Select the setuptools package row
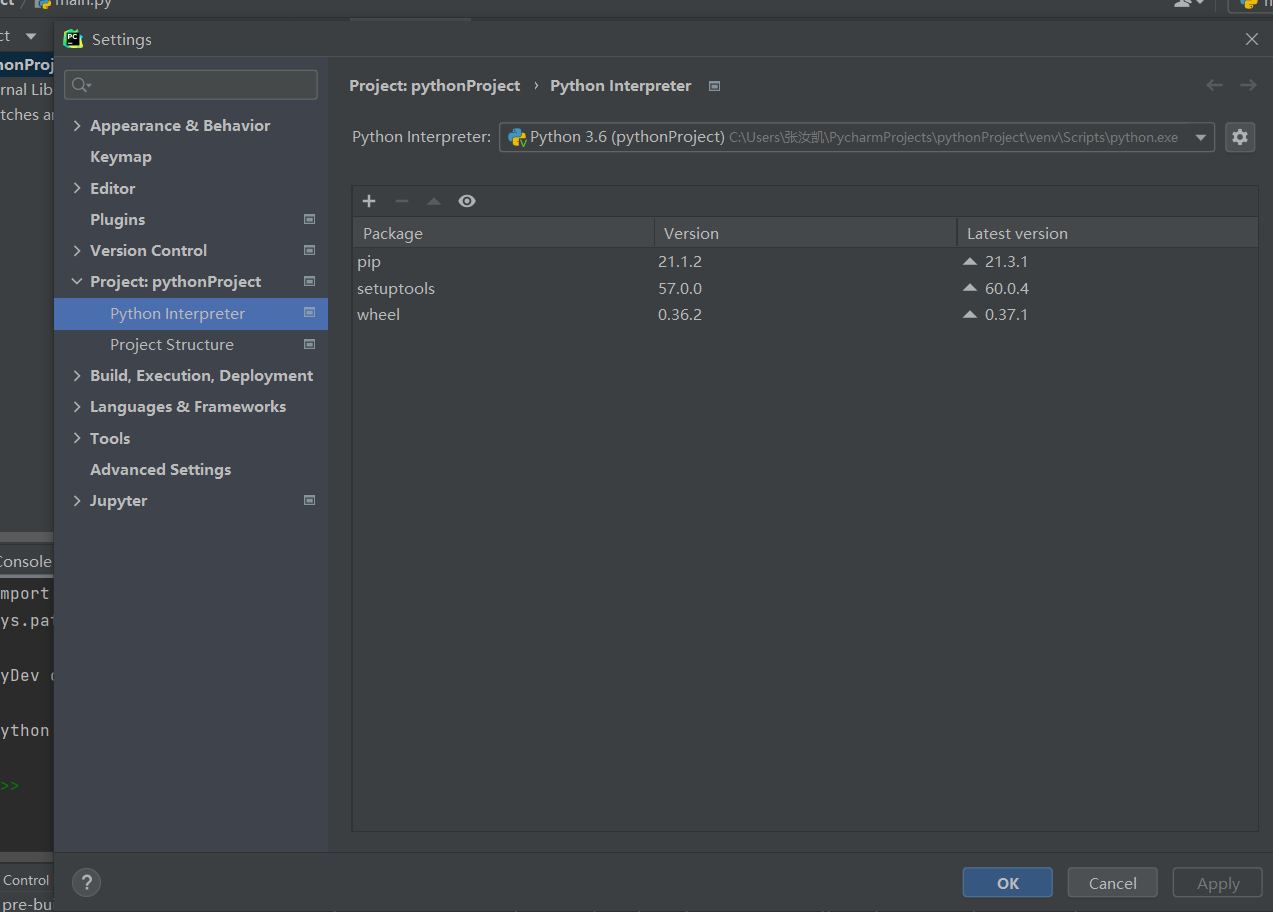 805,288
